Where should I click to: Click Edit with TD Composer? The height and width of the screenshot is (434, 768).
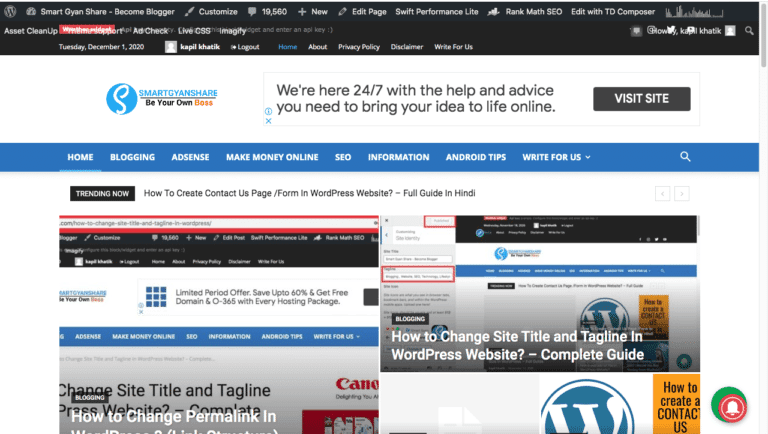pyautogui.click(x=613, y=11)
